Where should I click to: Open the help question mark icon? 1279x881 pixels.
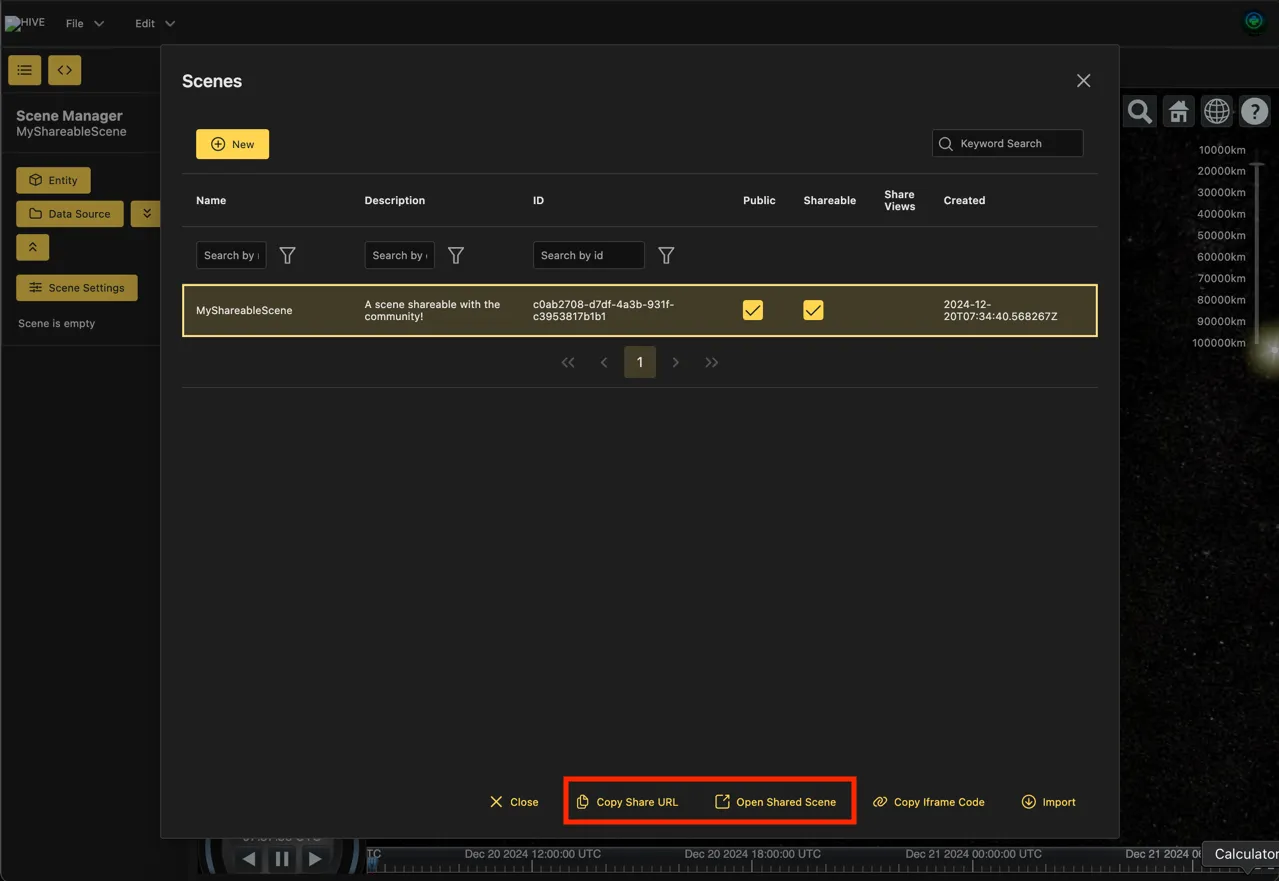(x=1254, y=111)
